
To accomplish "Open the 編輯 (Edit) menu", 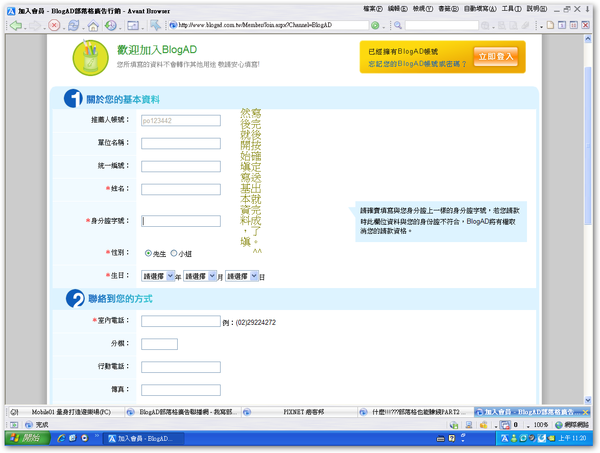I will pyautogui.click(x=398, y=9).
